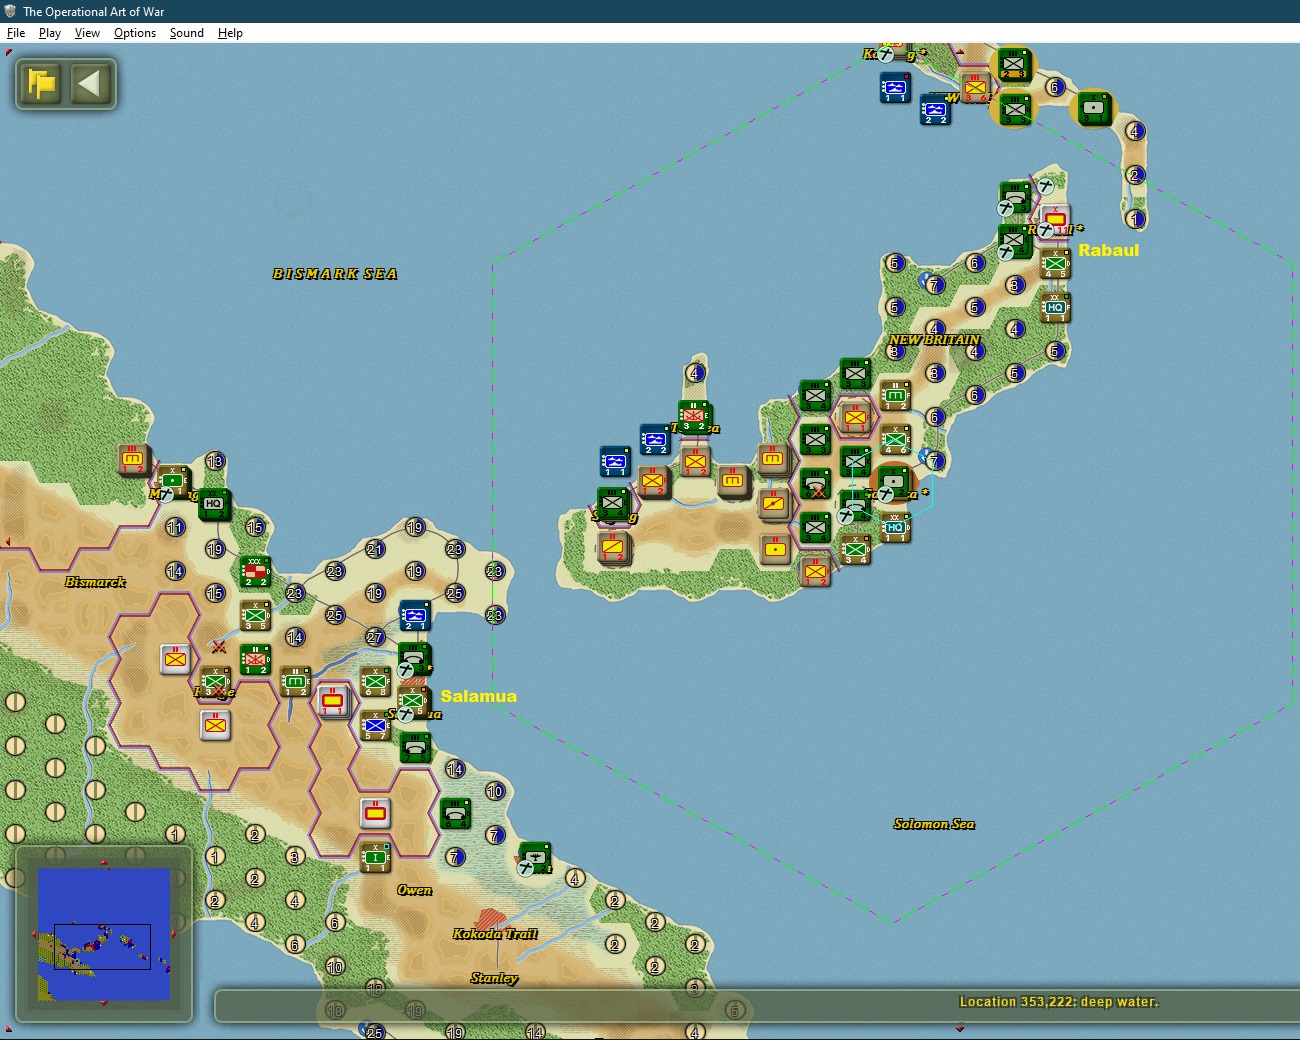Click the left-pointing arrow toolbar button
1300x1040 pixels.
click(89, 83)
